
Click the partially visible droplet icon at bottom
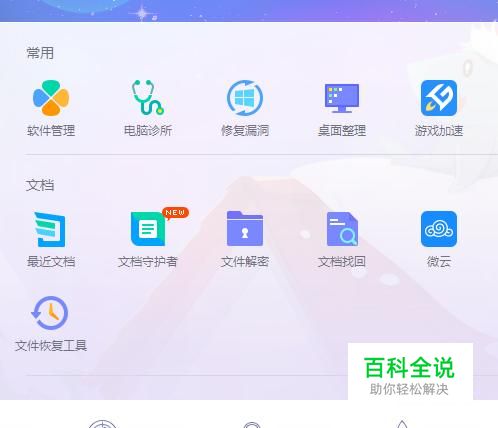click(402, 424)
